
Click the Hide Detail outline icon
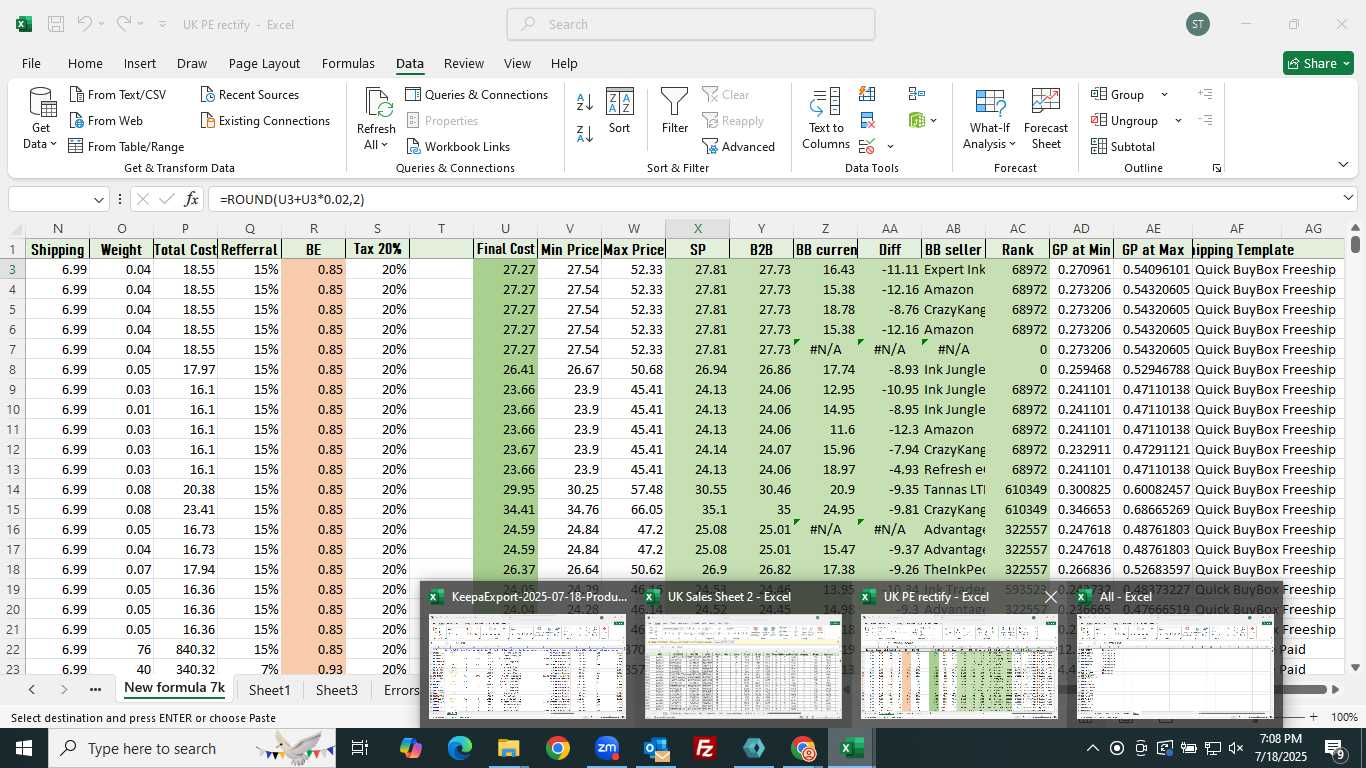tap(1205, 120)
